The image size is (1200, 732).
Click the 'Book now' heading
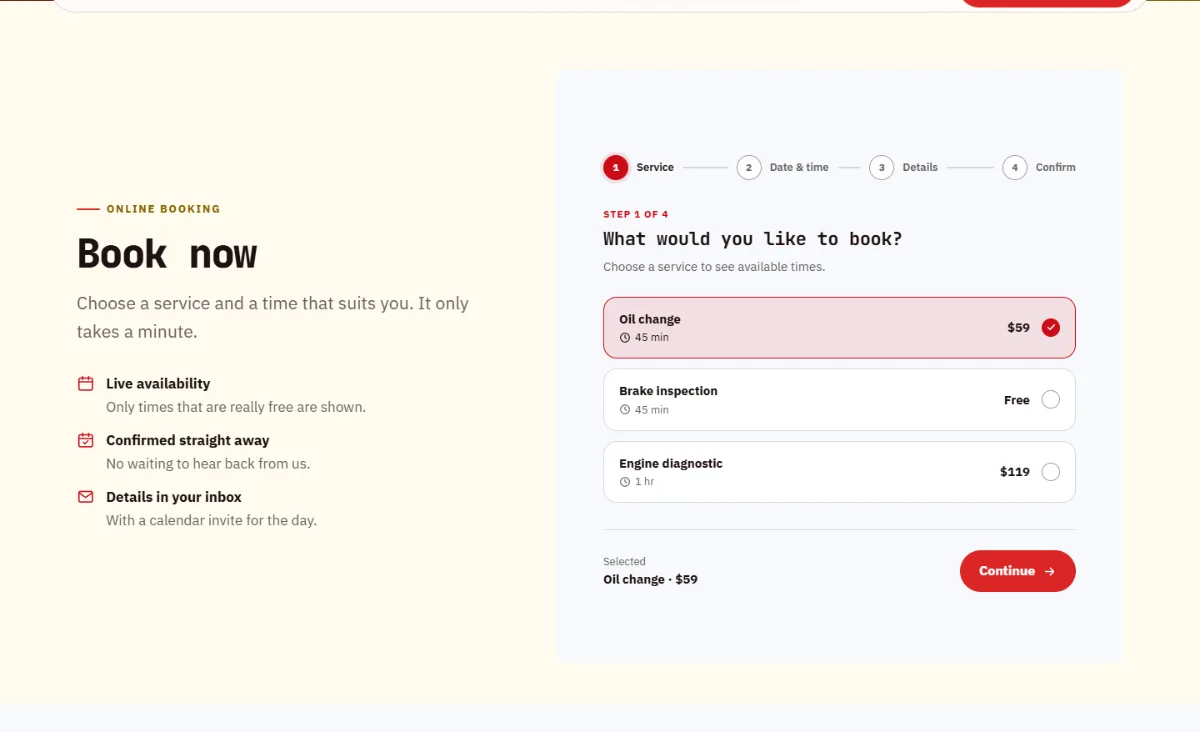pyautogui.click(x=167, y=254)
